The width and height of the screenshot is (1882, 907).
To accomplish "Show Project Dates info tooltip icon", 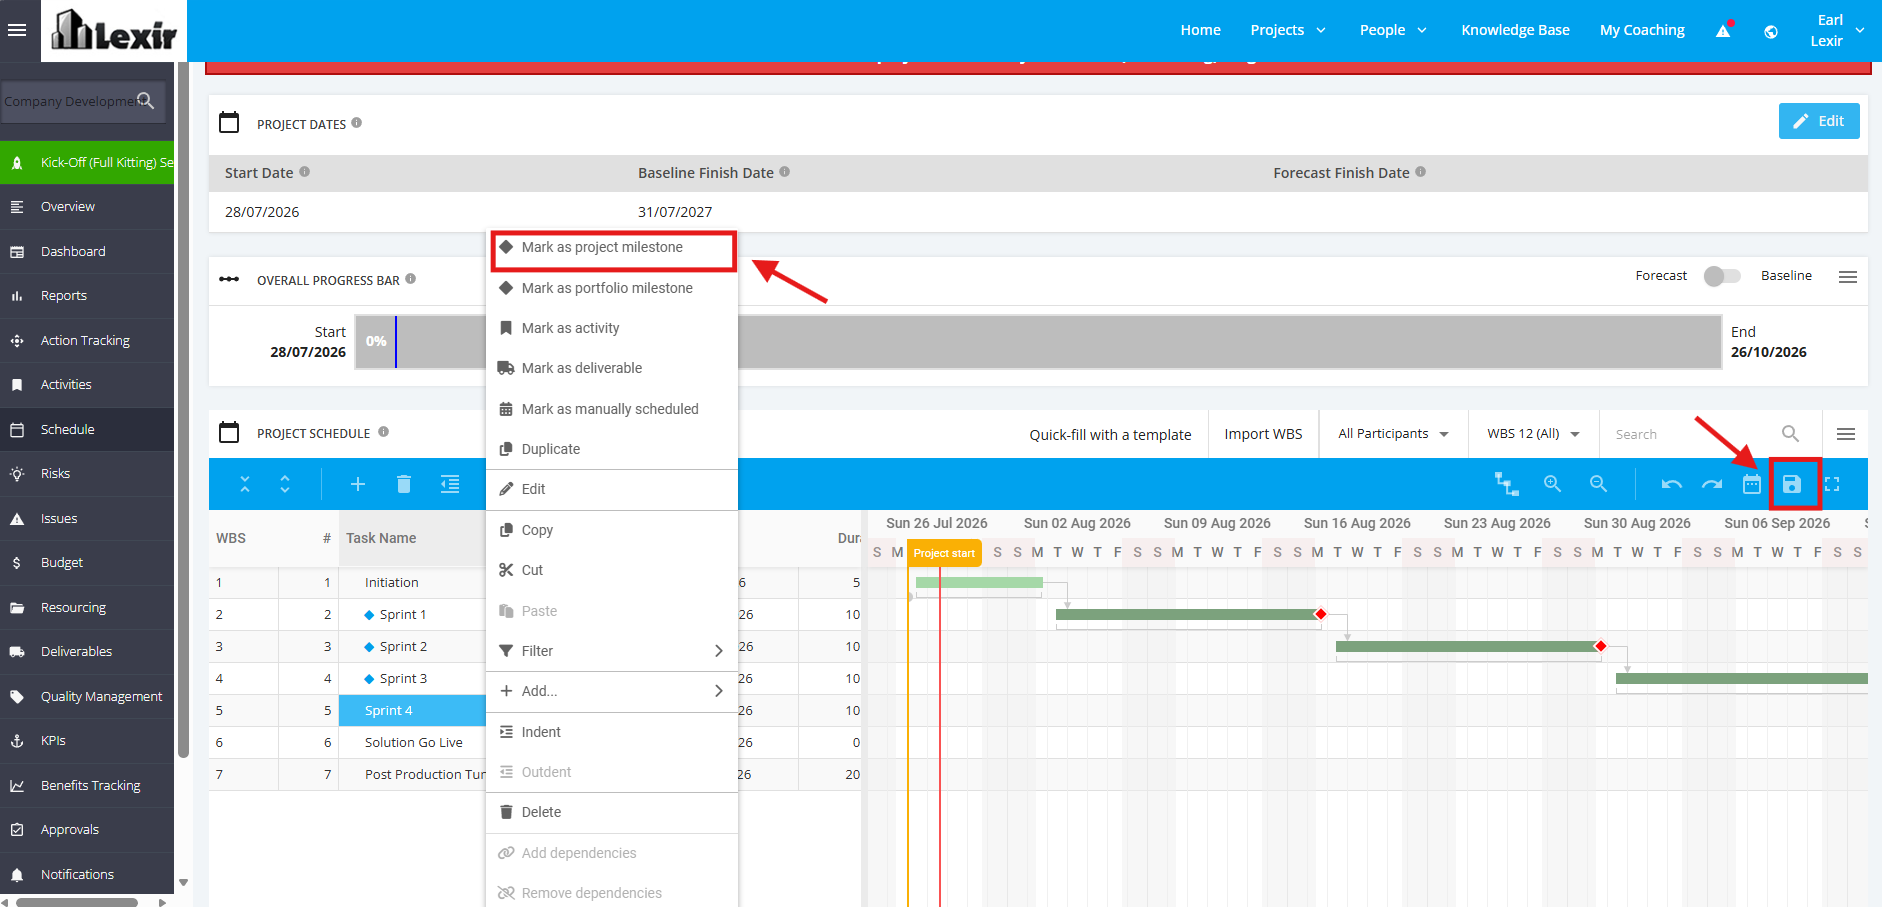I will tap(357, 123).
